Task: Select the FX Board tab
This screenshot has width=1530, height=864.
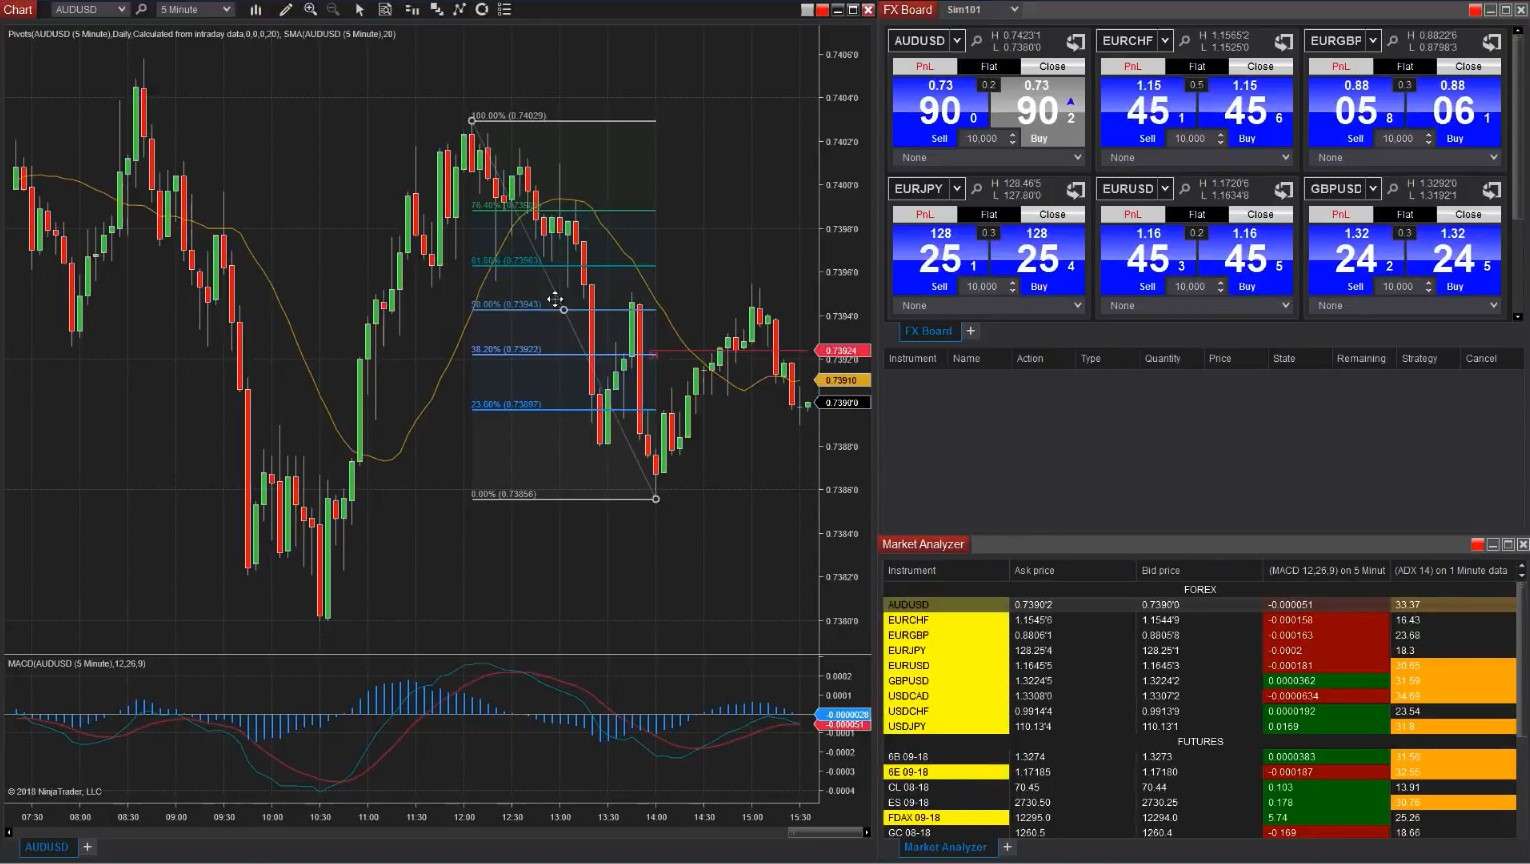Action: [x=928, y=331]
